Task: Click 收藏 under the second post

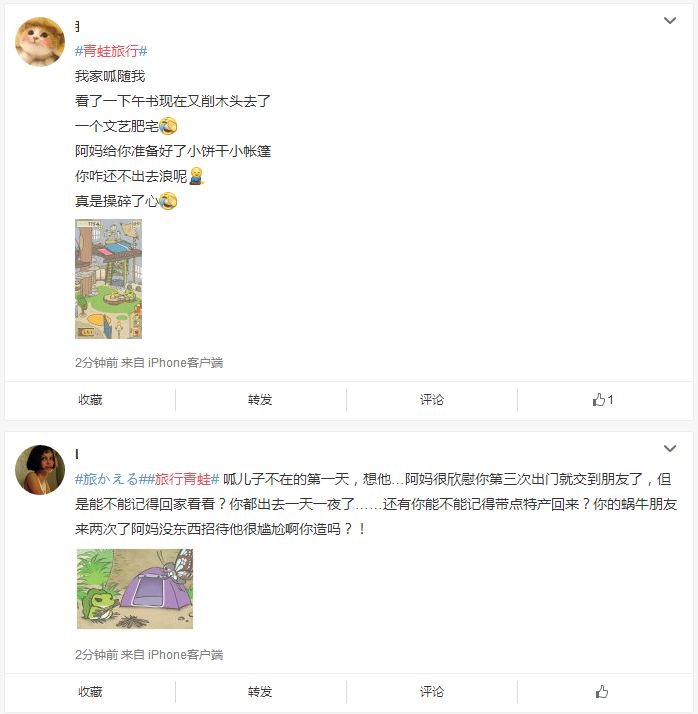Action: pos(90,692)
